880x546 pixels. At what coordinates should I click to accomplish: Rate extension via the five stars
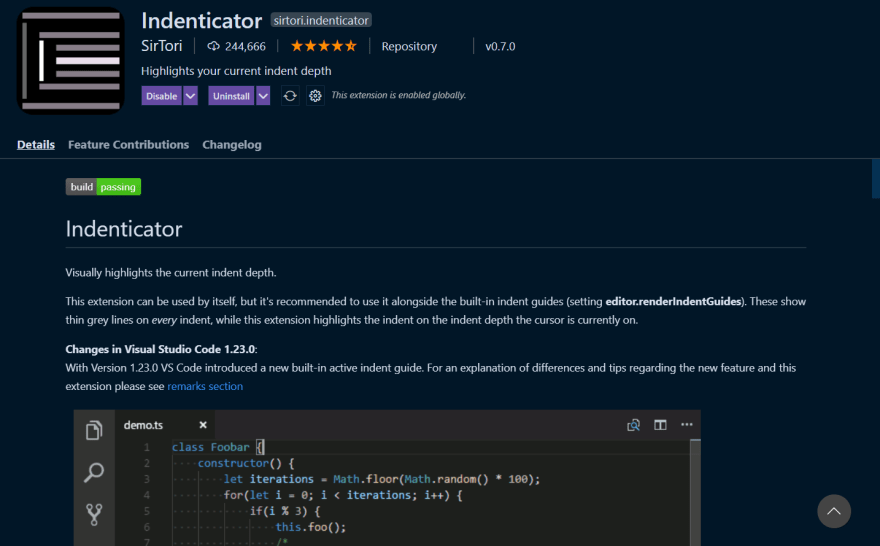coord(324,46)
